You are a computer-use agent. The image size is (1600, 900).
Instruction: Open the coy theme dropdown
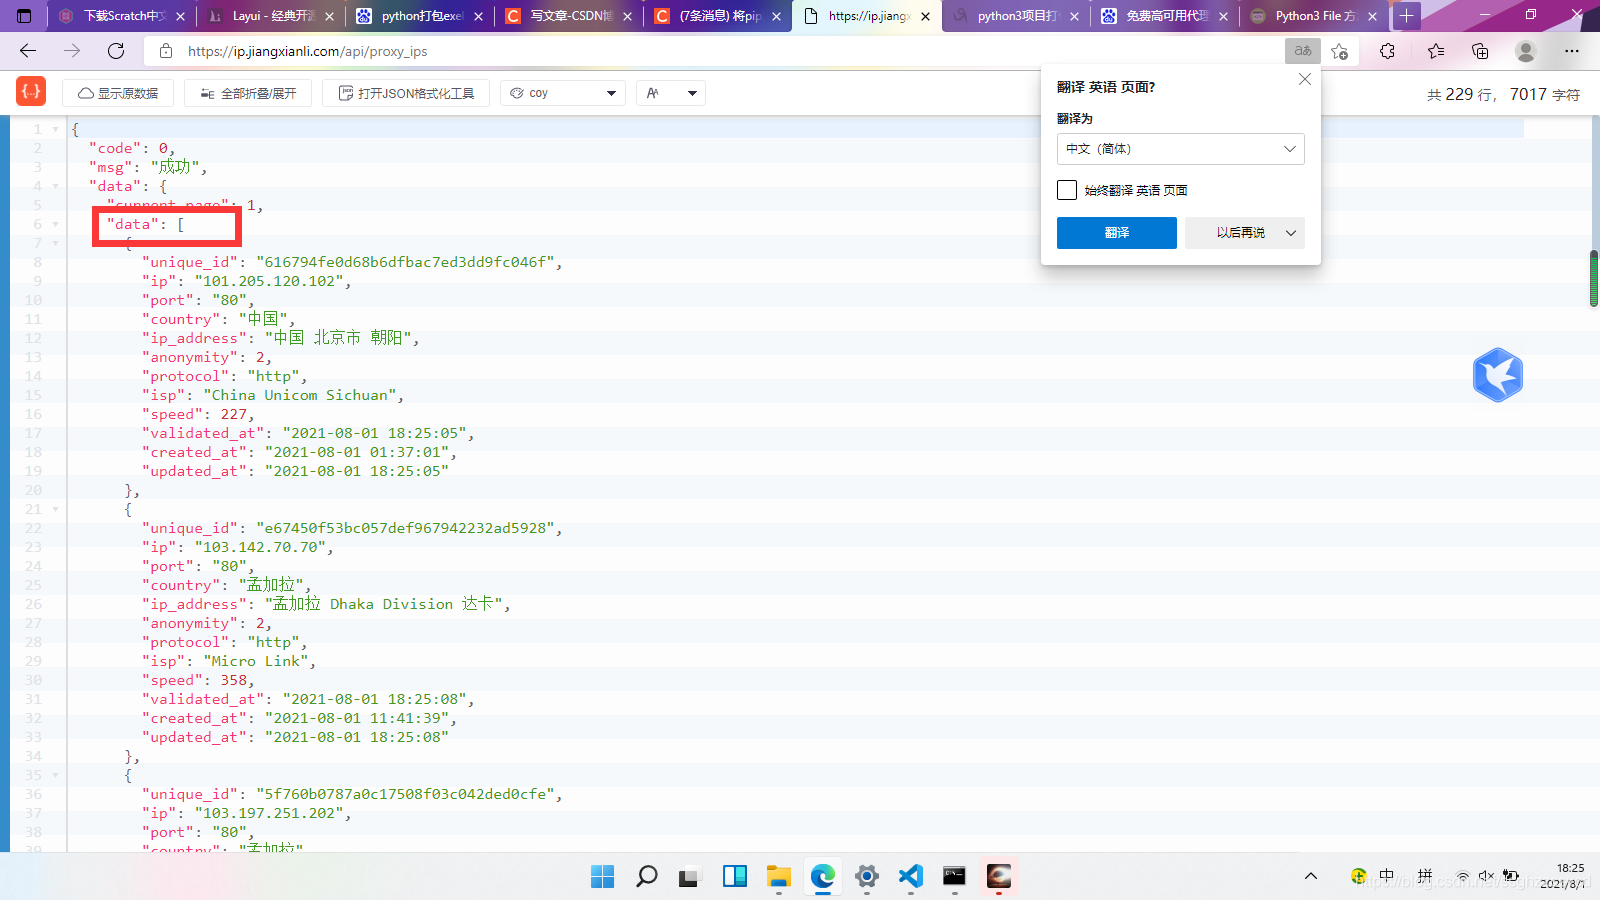click(x=563, y=93)
